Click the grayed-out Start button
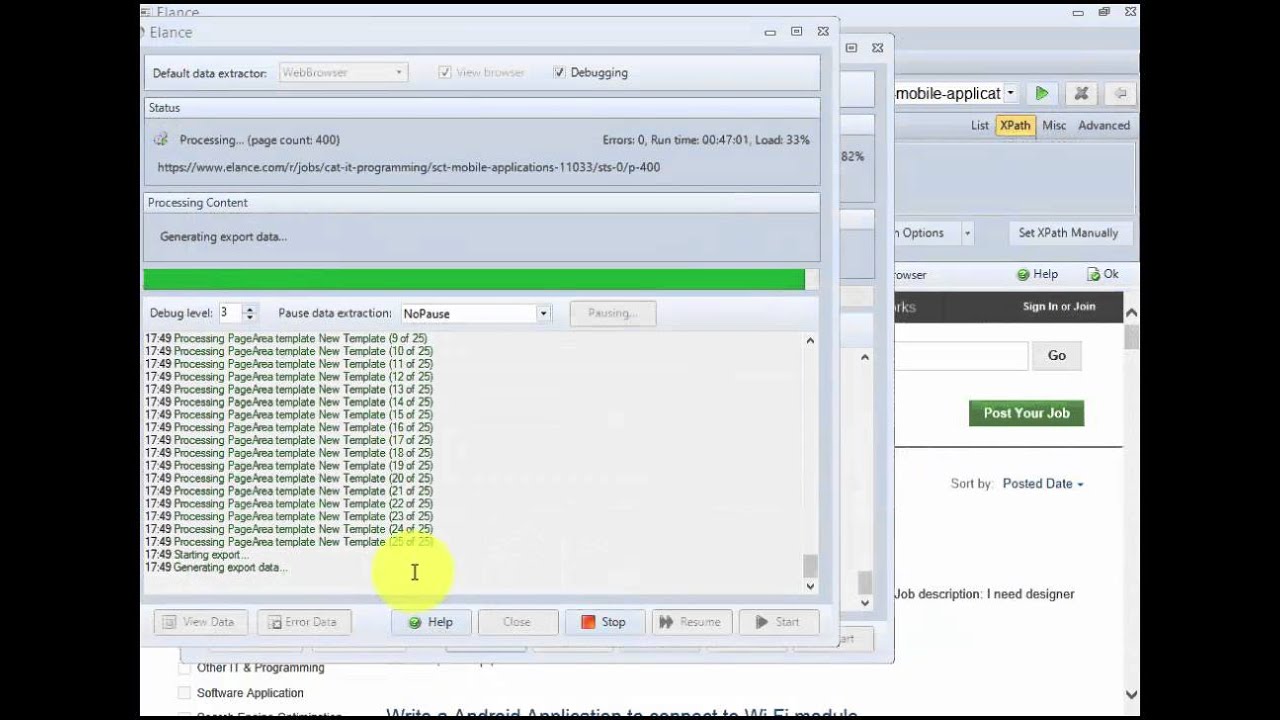The image size is (1280, 720). click(778, 622)
